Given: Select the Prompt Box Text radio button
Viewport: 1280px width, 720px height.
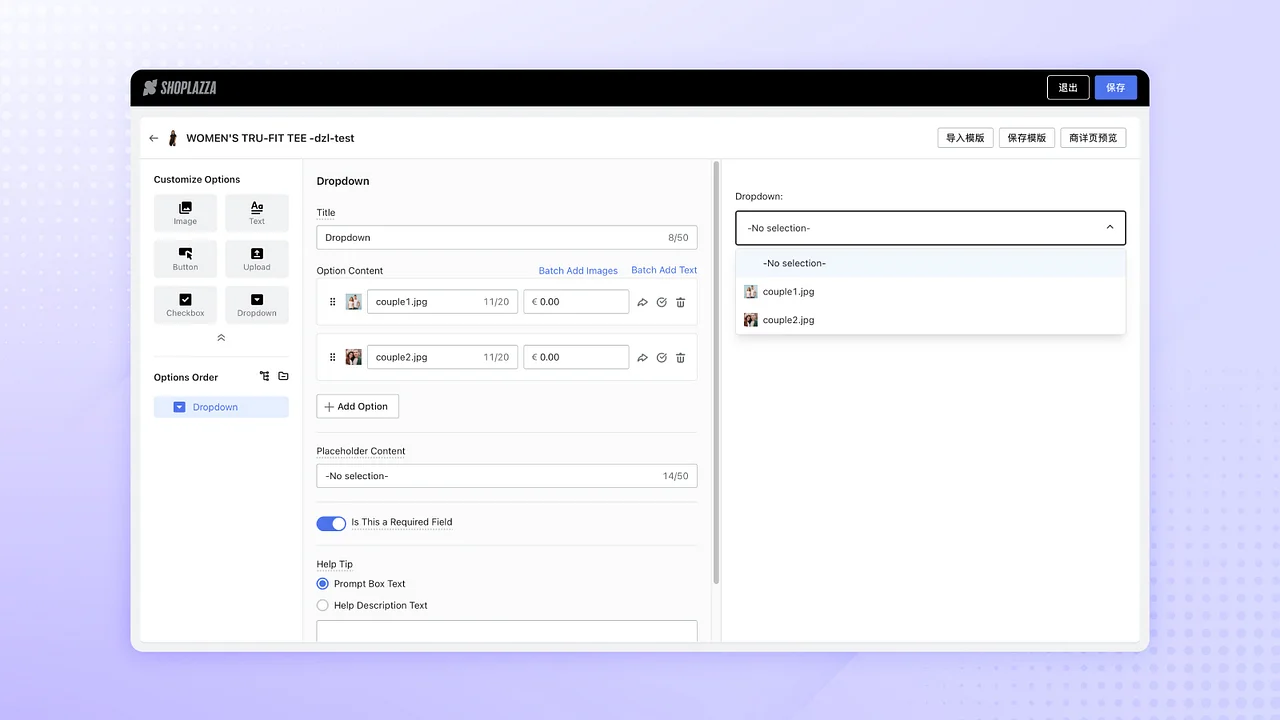Looking at the screenshot, I should (x=323, y=583).
